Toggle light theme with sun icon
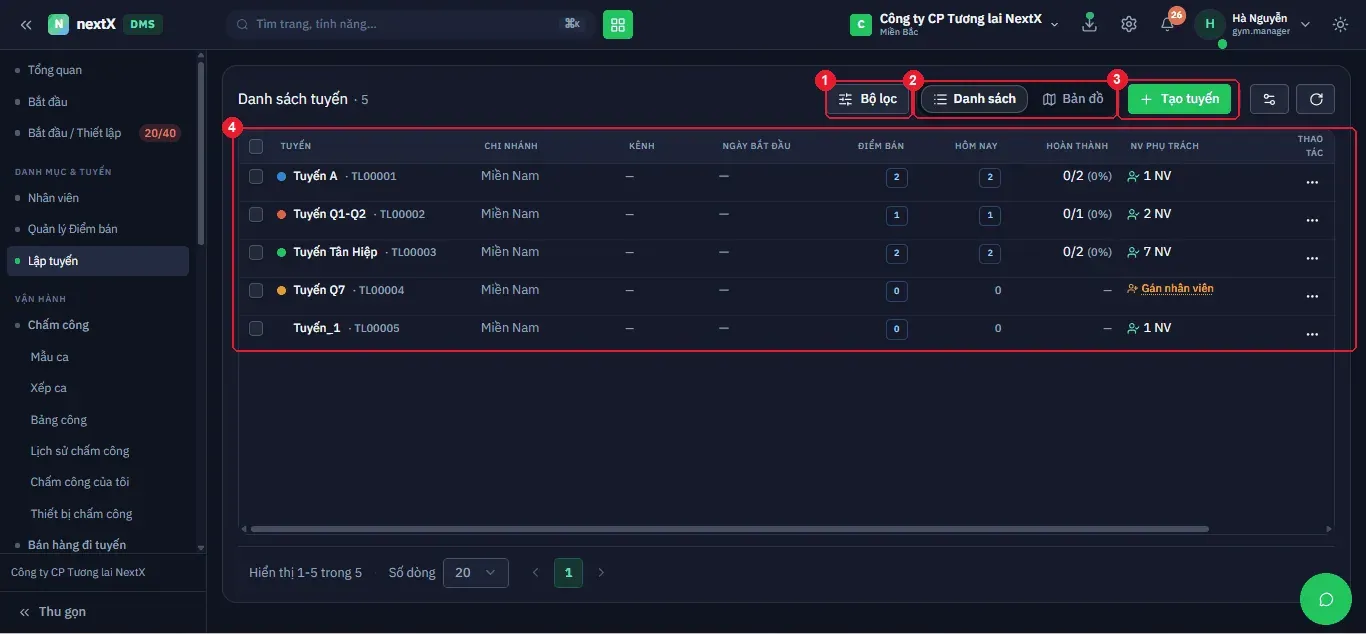The width and height of the screenshot is (1366, 634). click(1340, 24)
